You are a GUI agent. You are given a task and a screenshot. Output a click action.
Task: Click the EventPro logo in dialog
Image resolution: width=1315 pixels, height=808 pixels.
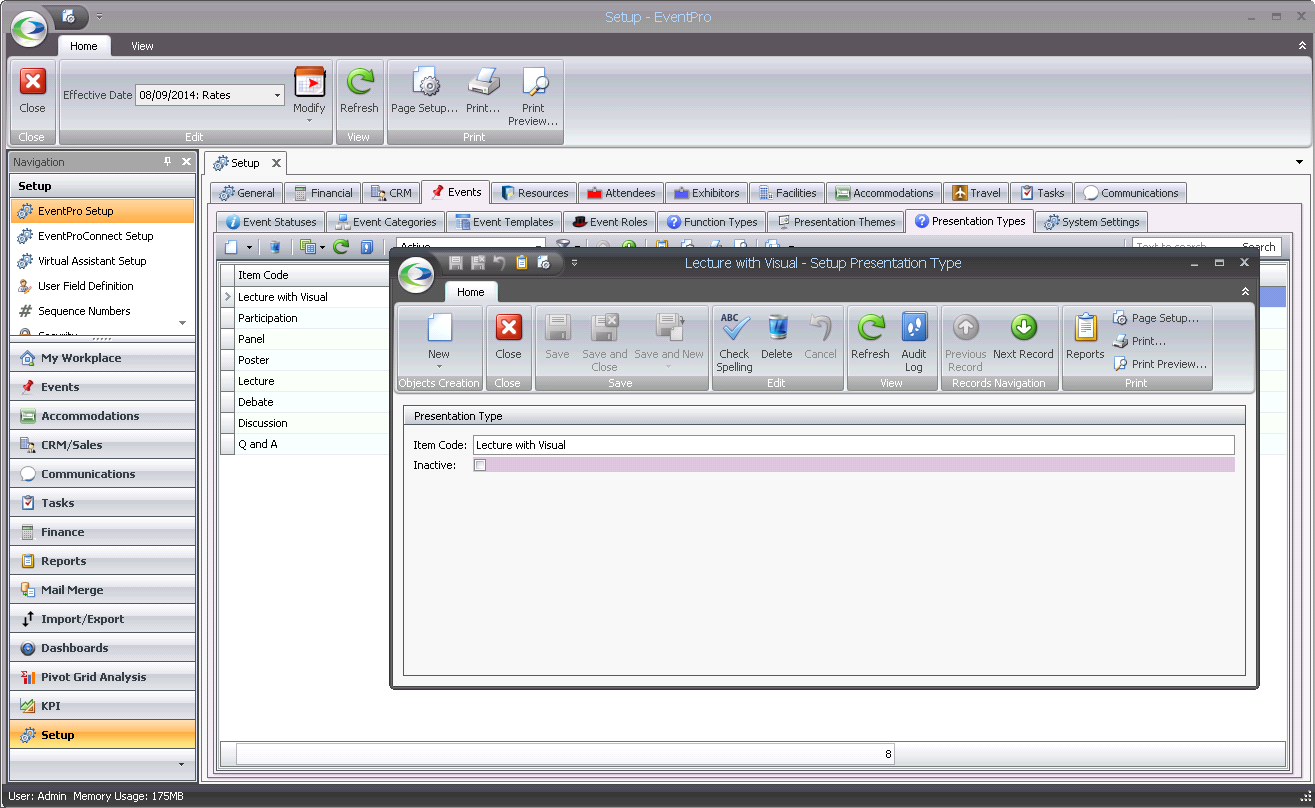coord(416,274)
